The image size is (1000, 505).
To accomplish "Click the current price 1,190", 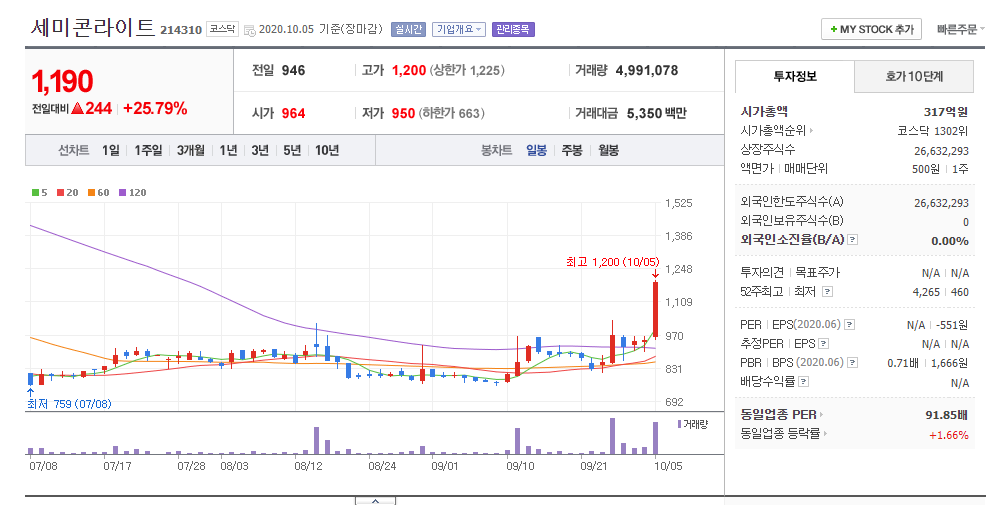I will [62, 82].
